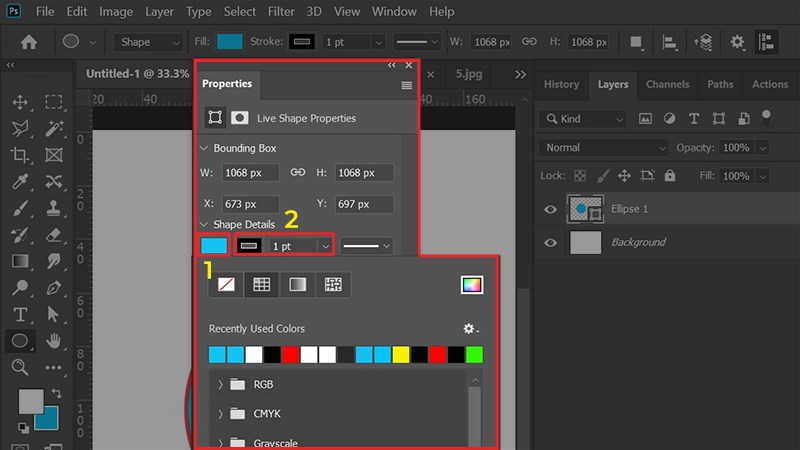Click the Shape Details fill color button
This screenshot has width=800, height=450.
click(214, 246)
